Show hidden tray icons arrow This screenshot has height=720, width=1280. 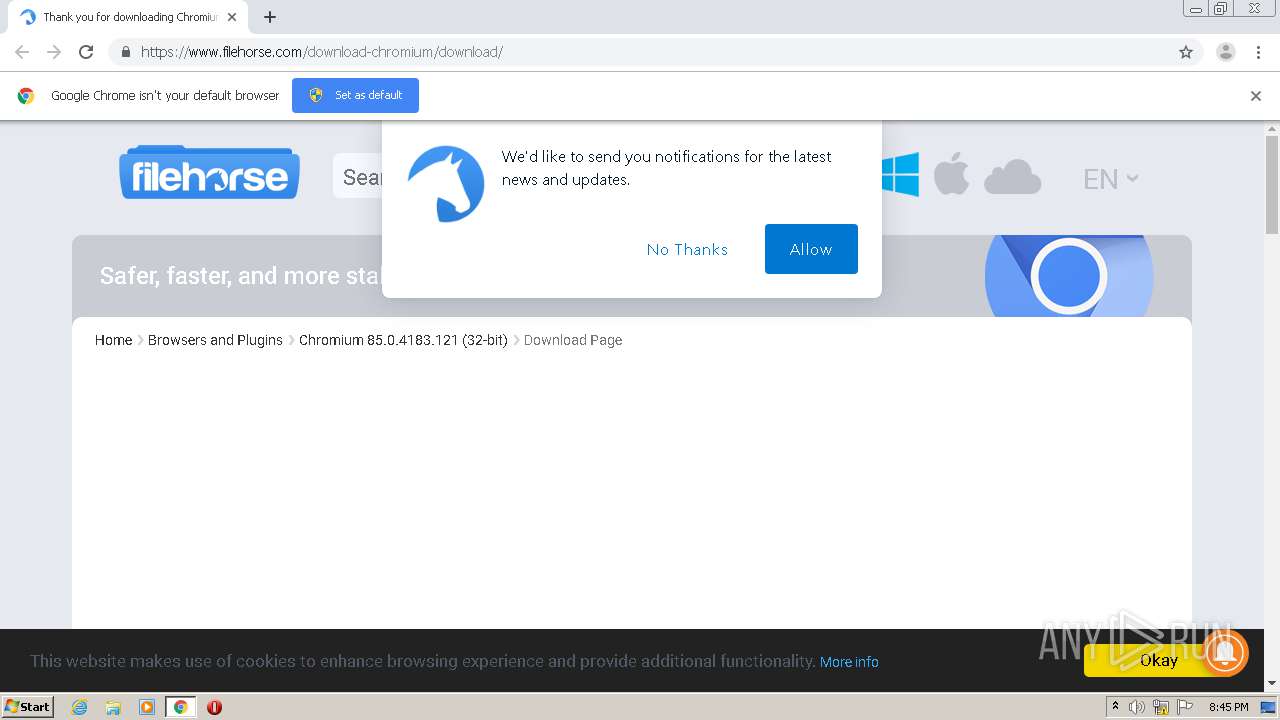[x=1116, y=707]
